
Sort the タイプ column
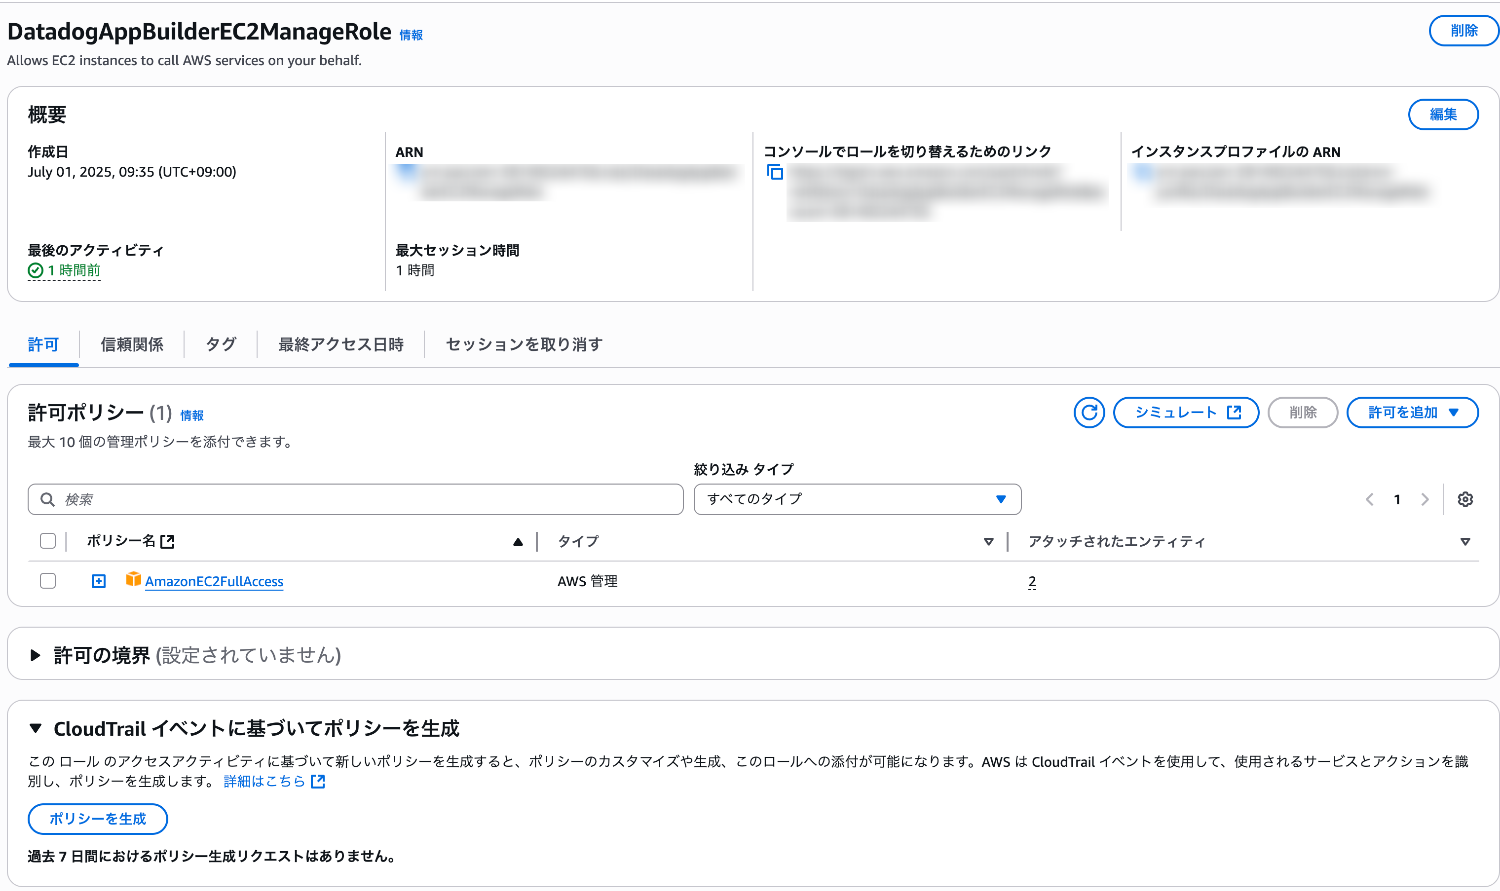click(x=989, y=542)
